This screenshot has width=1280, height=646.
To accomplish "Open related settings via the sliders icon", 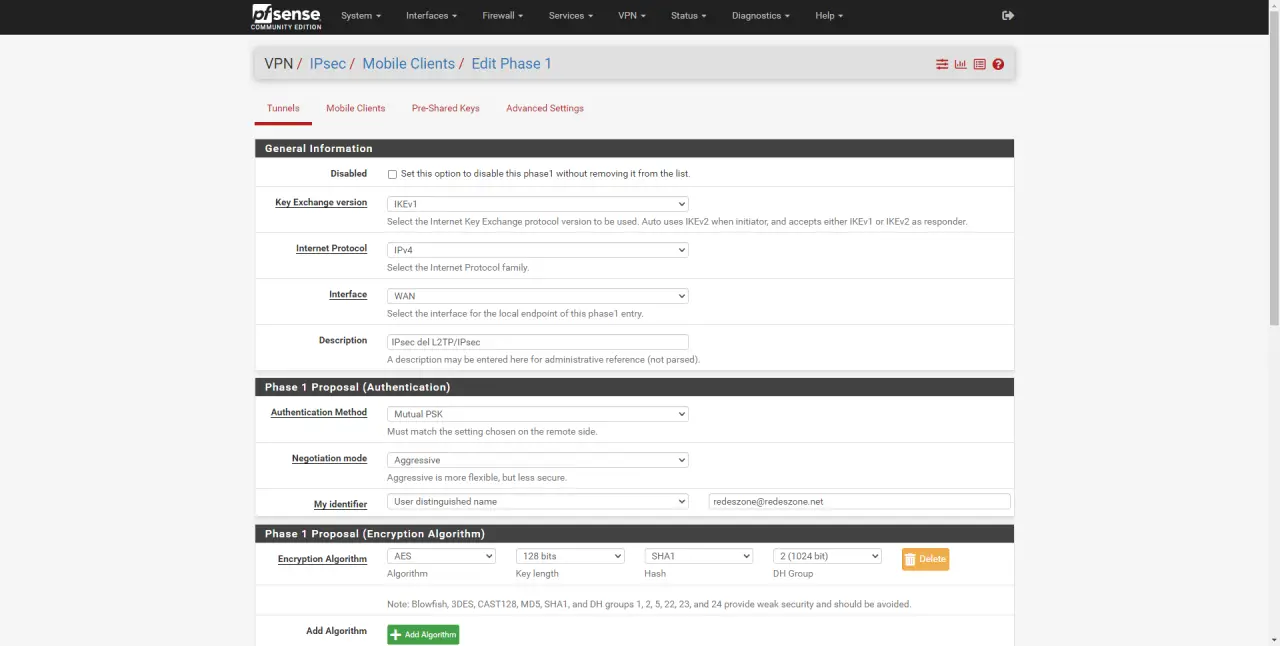I will click(941, 64).
